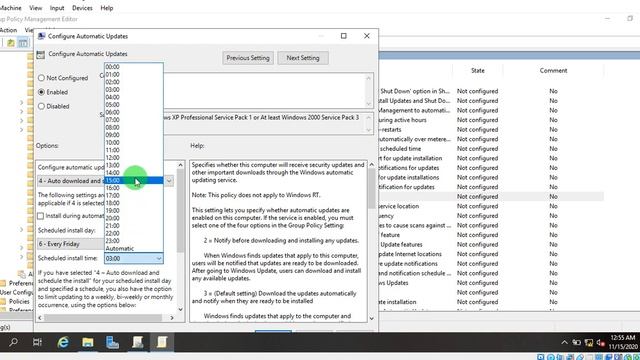The image size is (640, 360).
Task: Select the 'service location' policy row
Action: pos(491,206)
